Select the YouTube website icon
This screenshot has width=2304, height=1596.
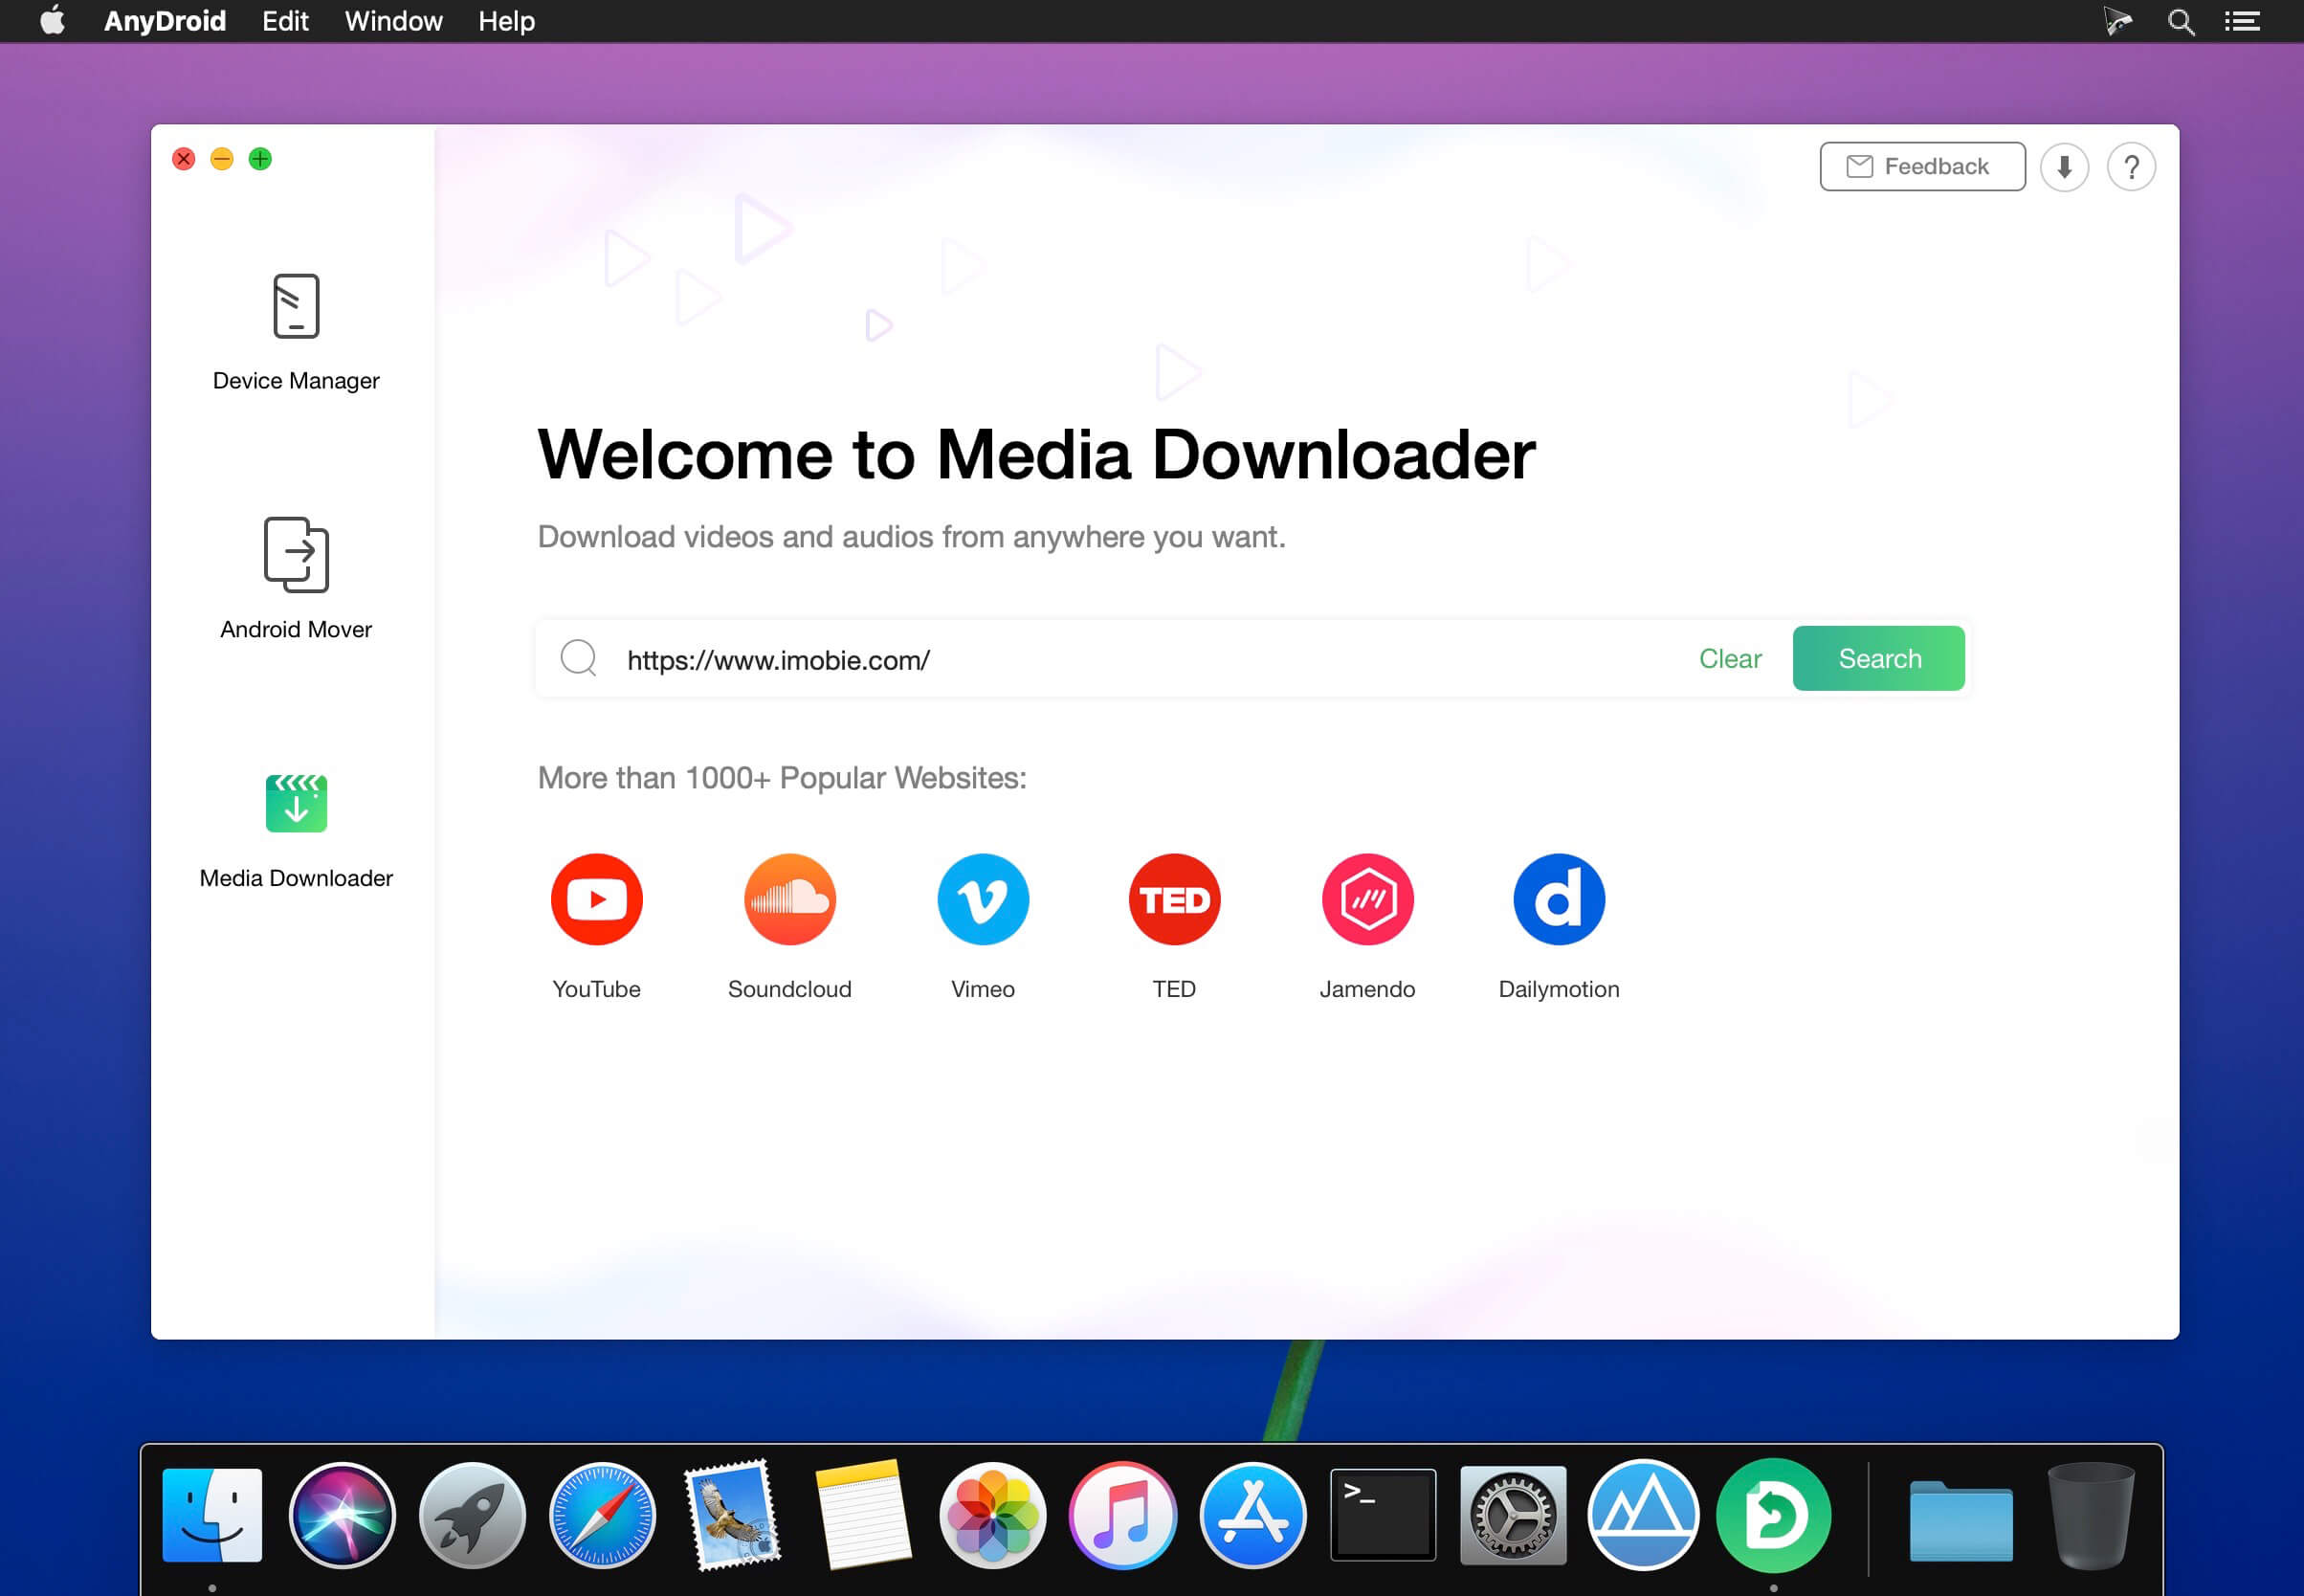pos(596,898)
